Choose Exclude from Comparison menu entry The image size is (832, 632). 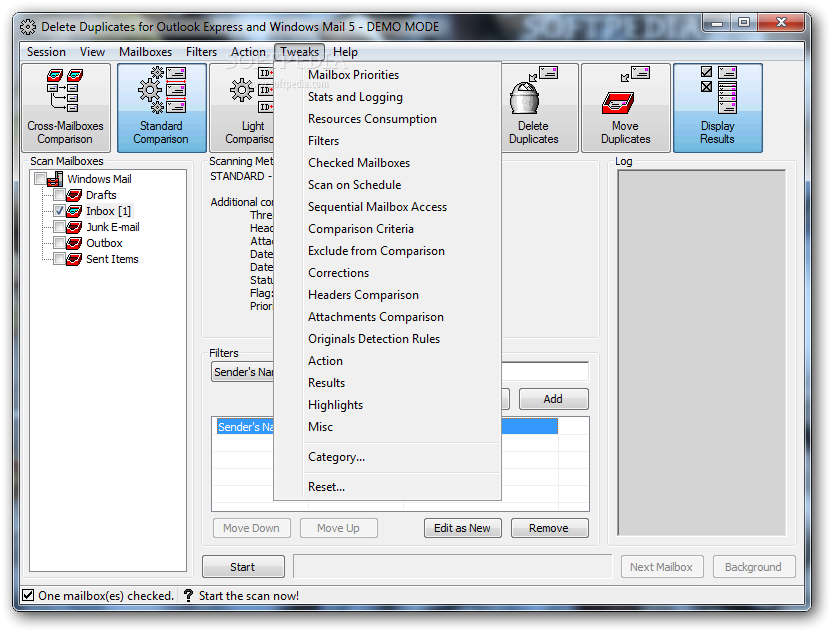(387, 251)
